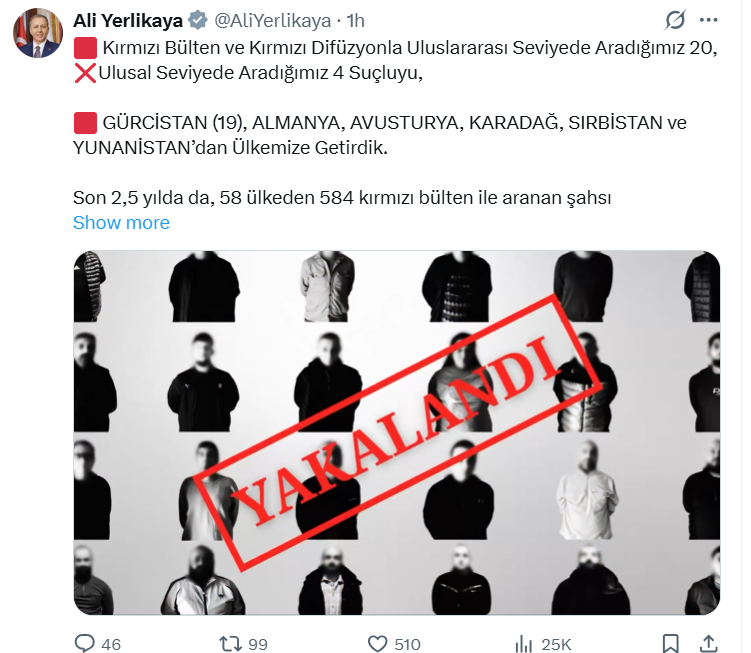Image resolution: width=751 pixels, height=653 pixels.
Task: Click the 25K views count
Action: coord(556,644)
